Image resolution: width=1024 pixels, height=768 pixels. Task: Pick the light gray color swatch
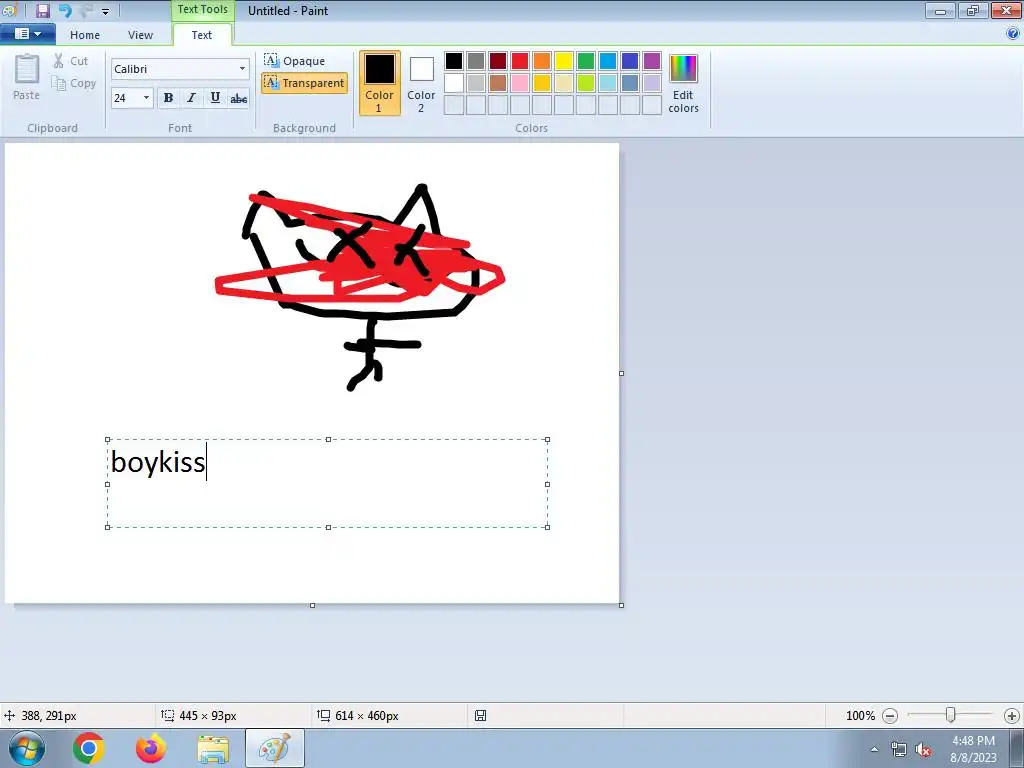(476, 83)
